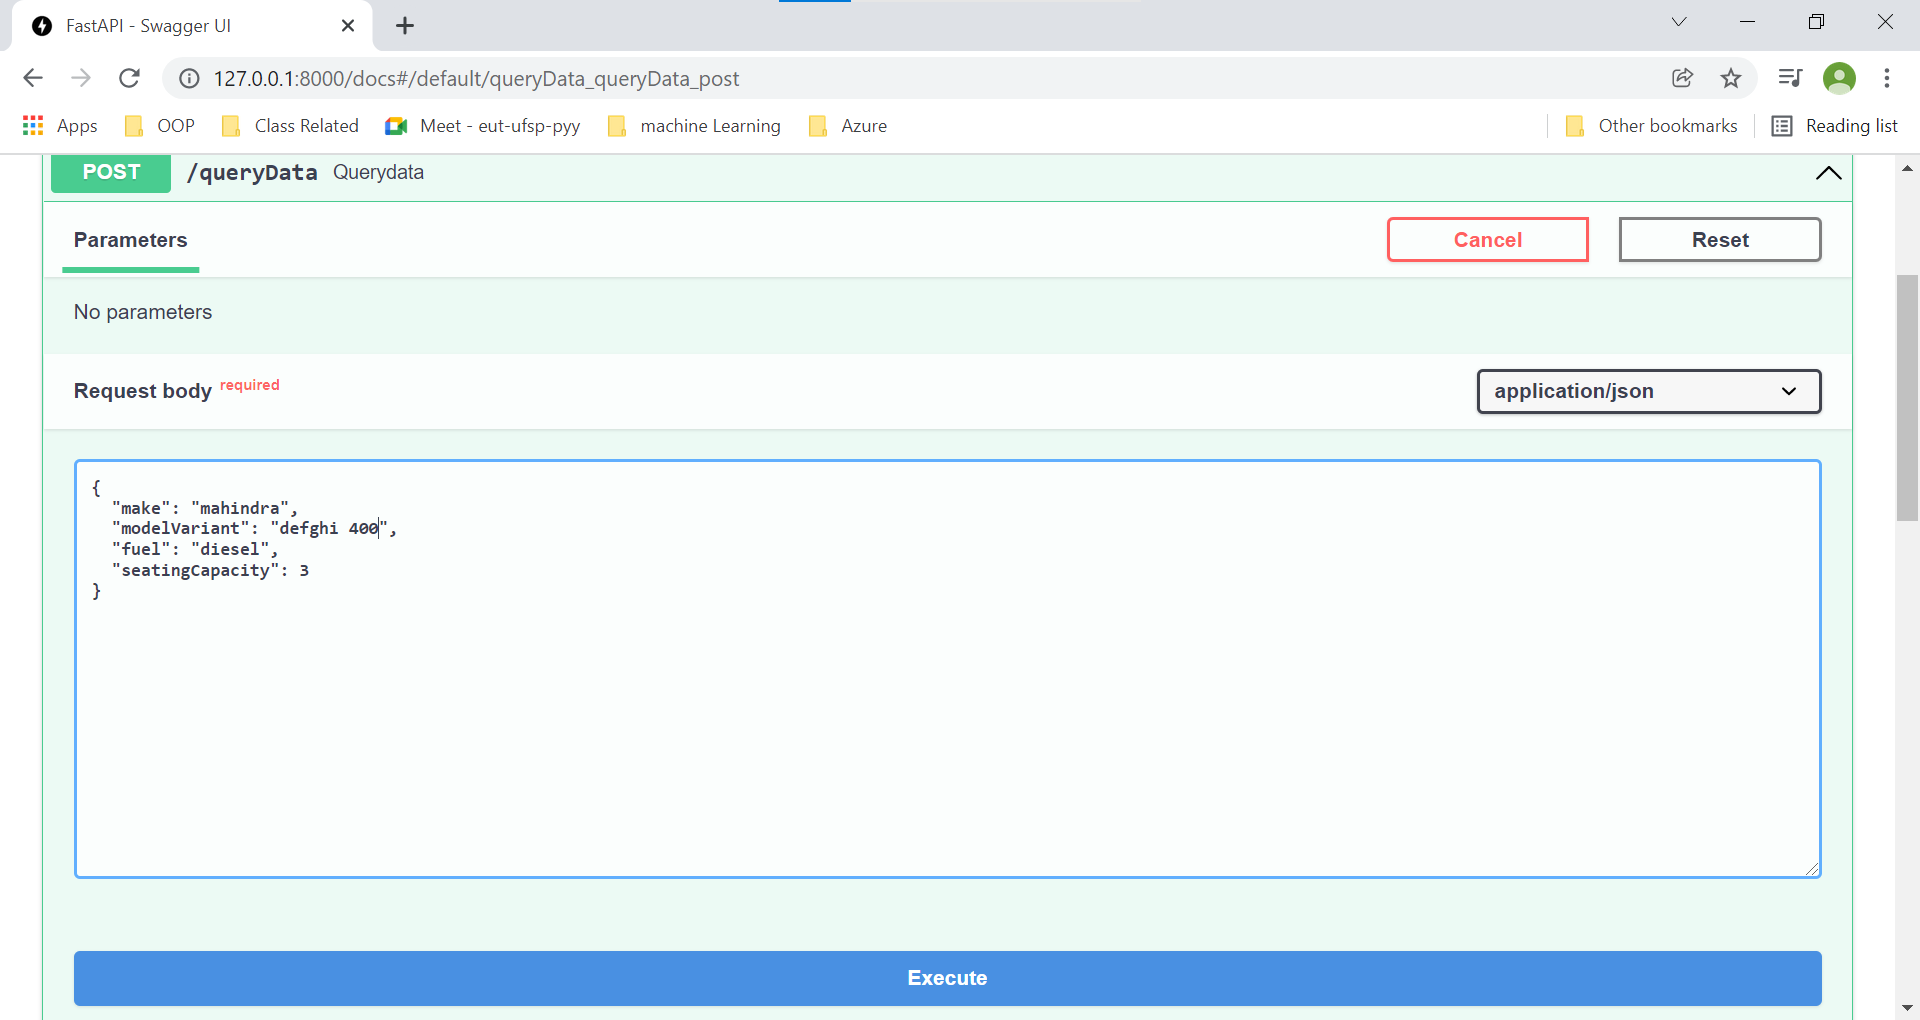Open the Chrome three-dot menu
Viewport: 1920px width, 1020px height.
(1887, 78)
